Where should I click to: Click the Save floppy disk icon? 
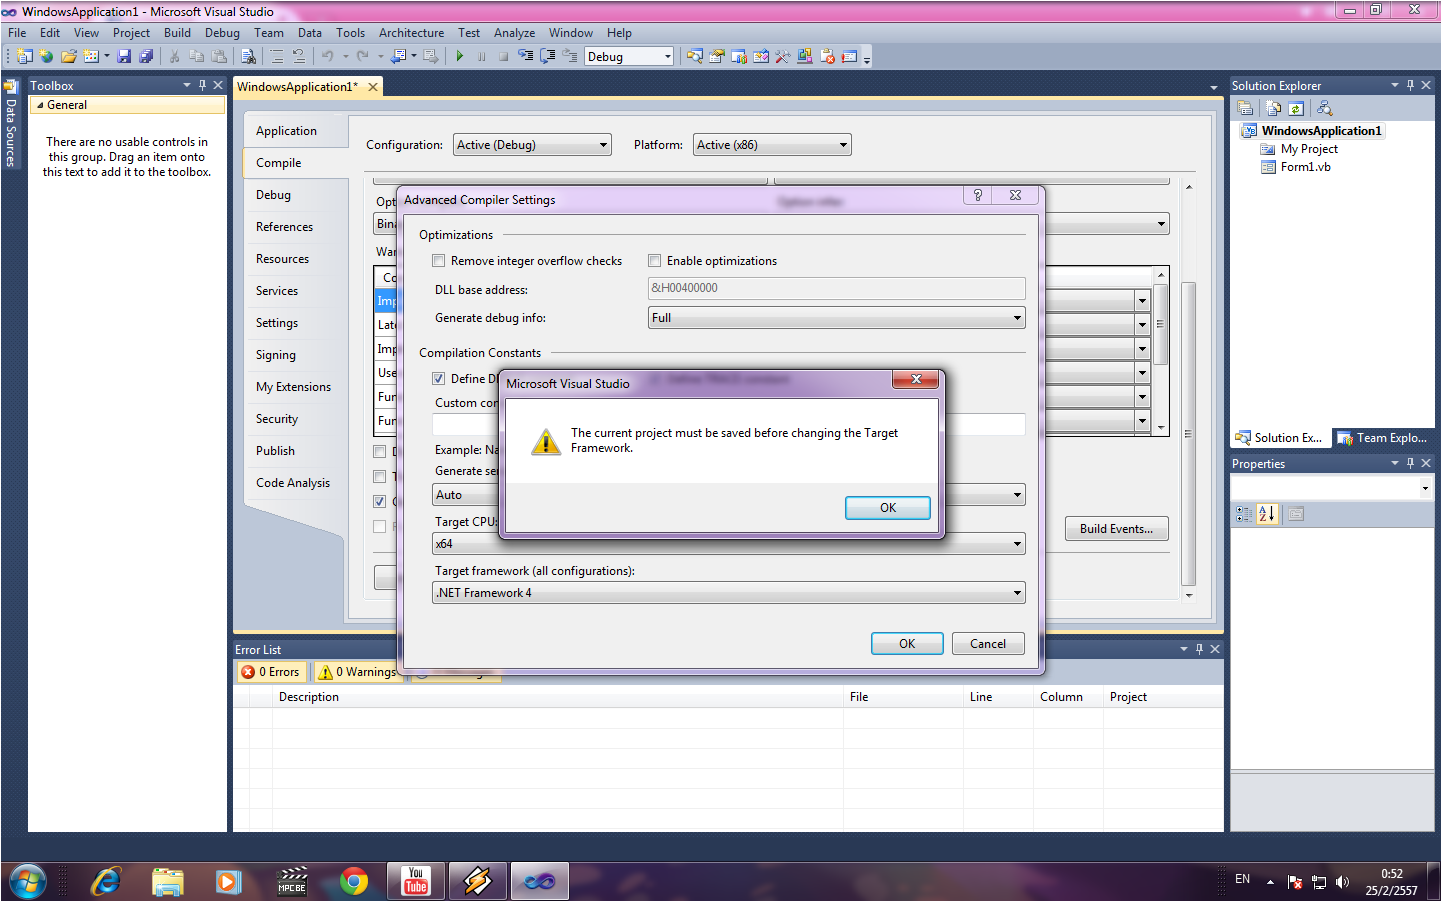click(124, 57)
